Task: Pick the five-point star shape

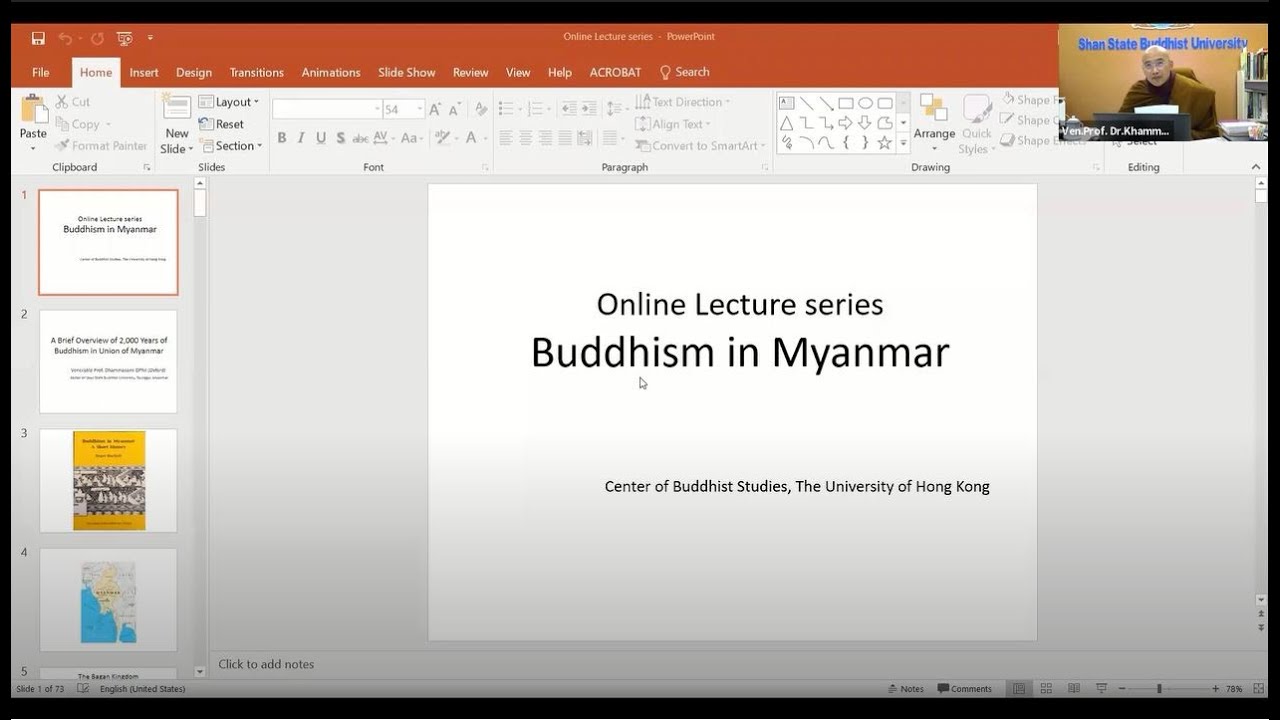Action: (884, 142)
